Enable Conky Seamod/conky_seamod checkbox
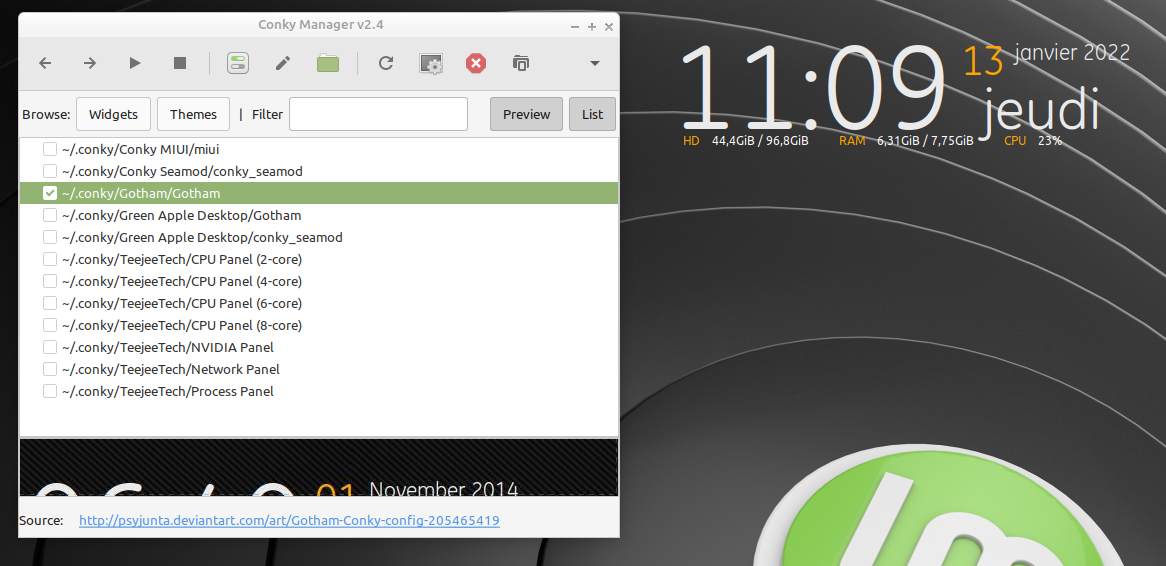Image resolution: width=1166 pixels, height=566 pixels. 50,171
